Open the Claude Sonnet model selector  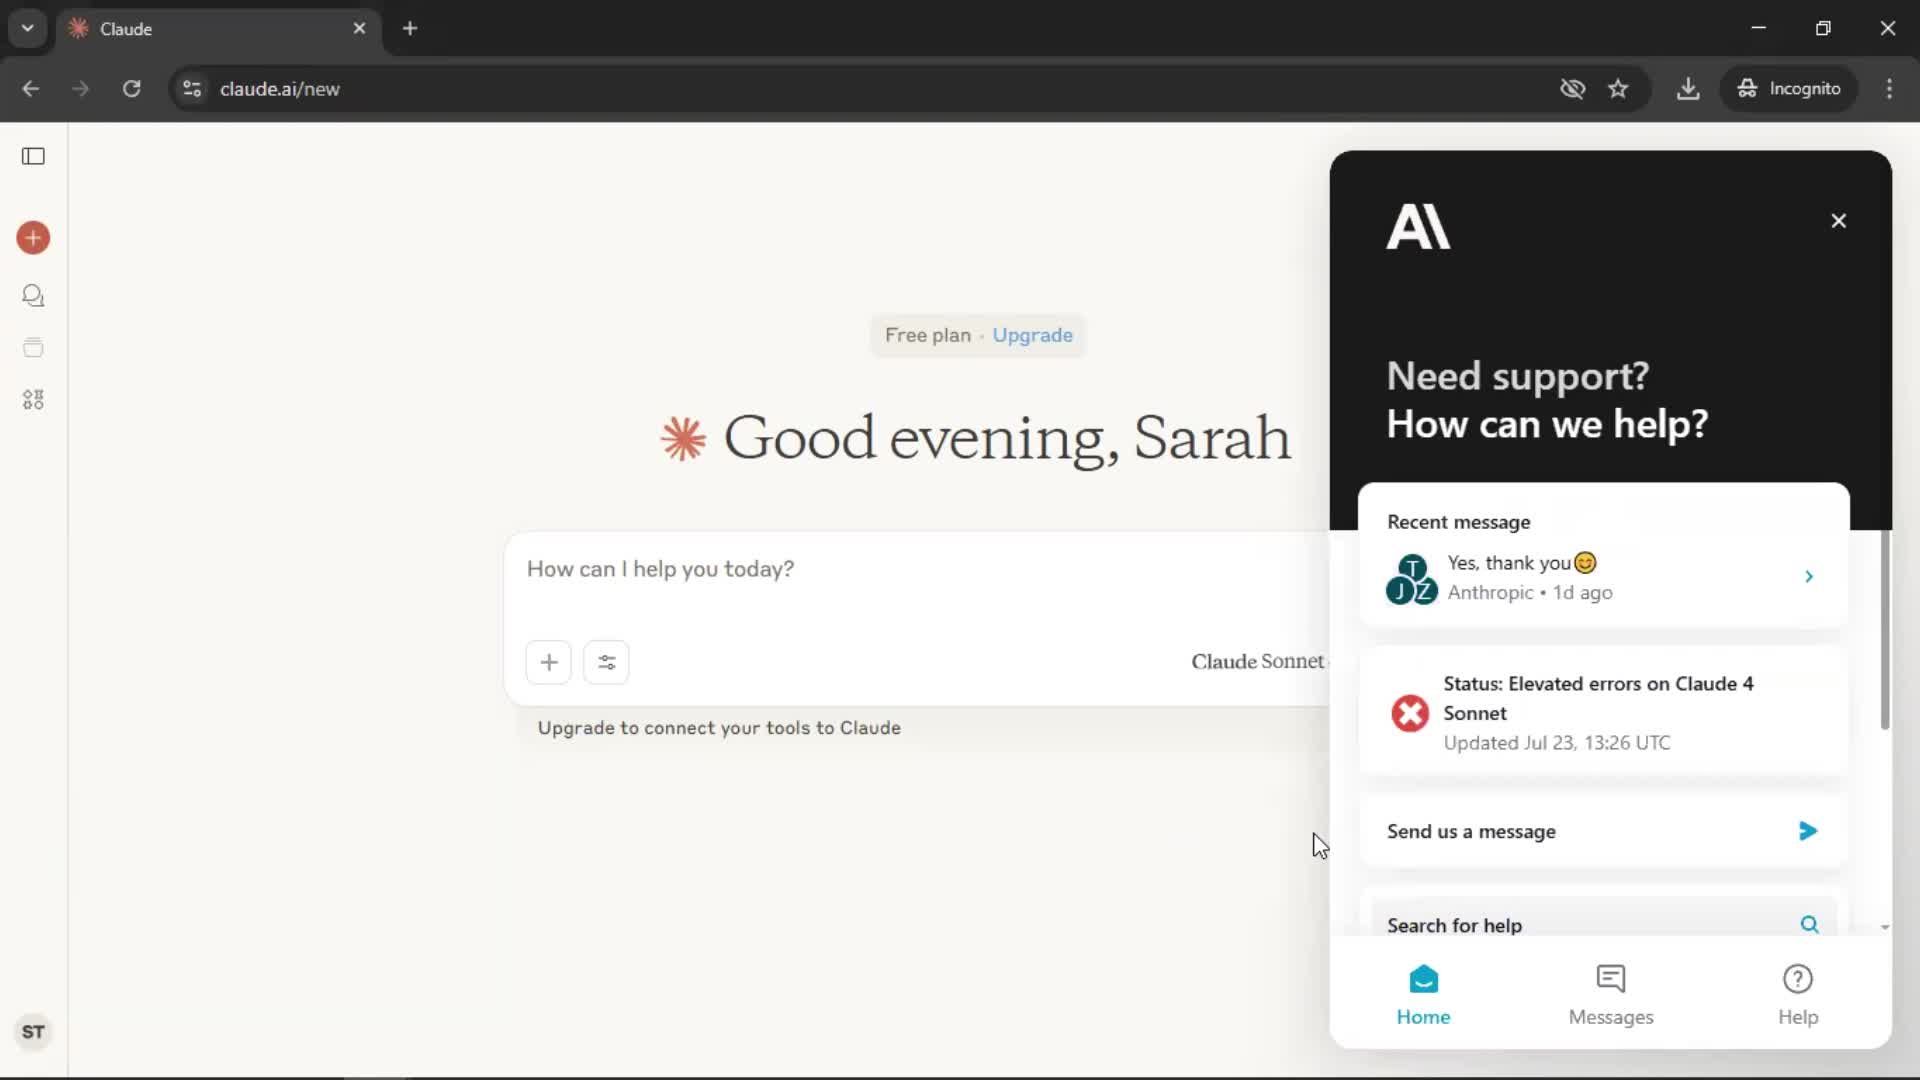(1257, 662)
